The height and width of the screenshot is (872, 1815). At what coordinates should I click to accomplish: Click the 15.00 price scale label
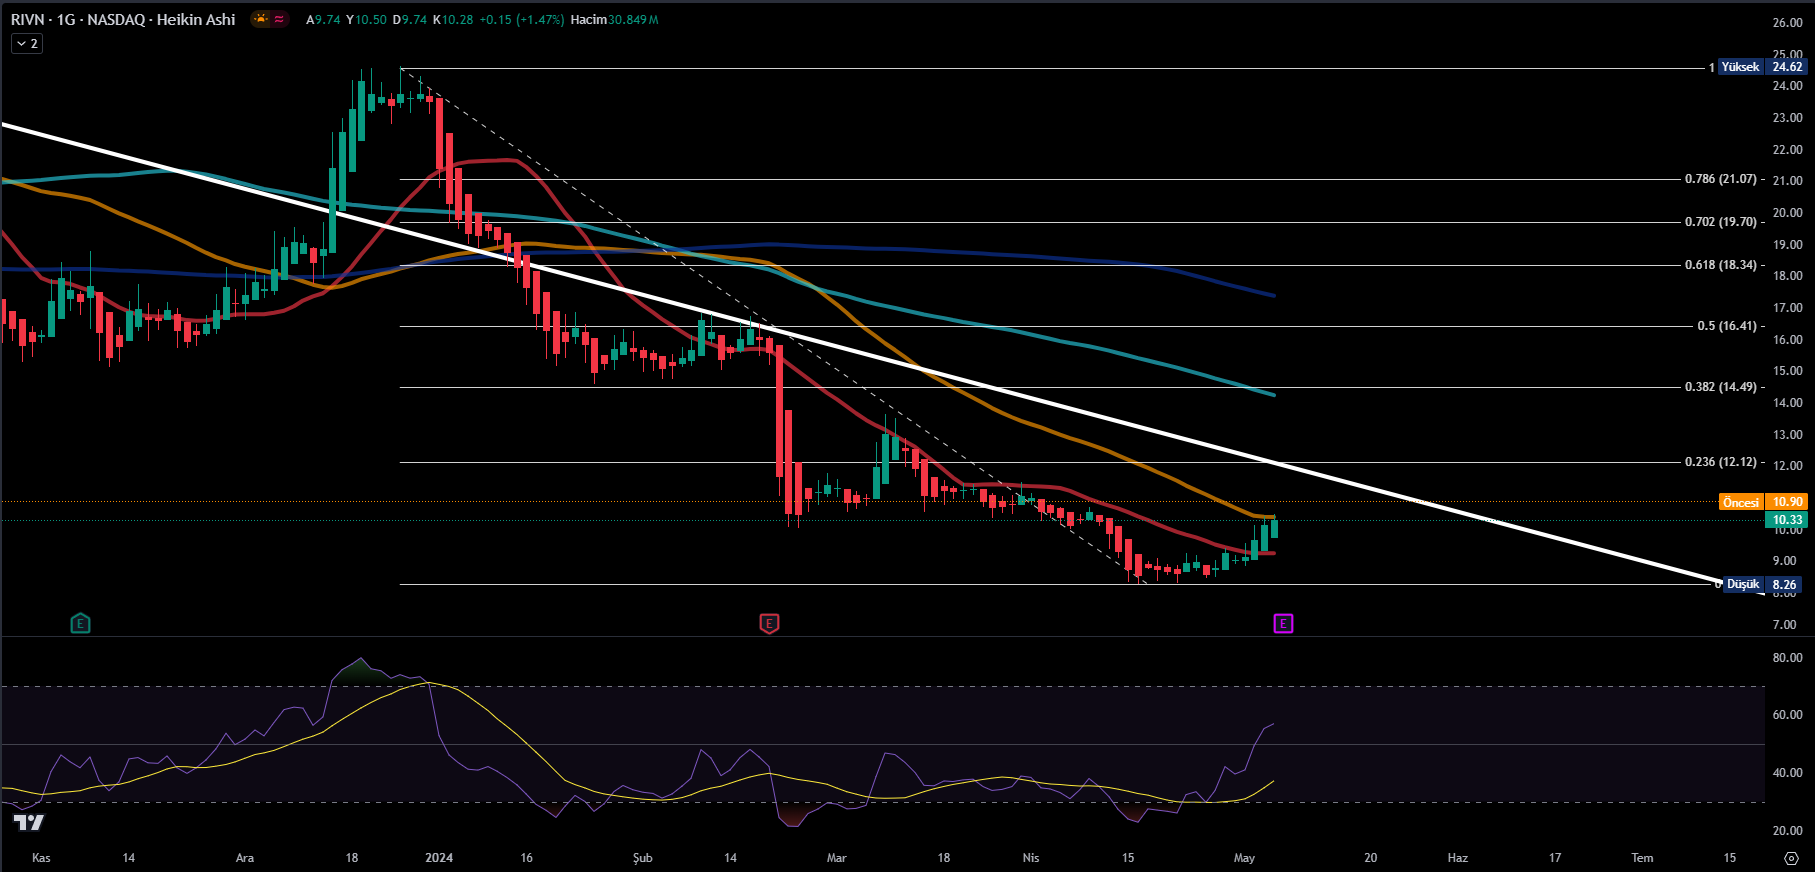[1787, 371]
